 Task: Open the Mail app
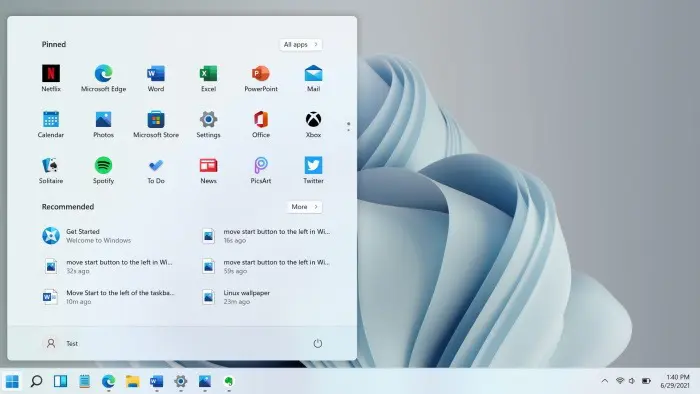pos(313,78)
